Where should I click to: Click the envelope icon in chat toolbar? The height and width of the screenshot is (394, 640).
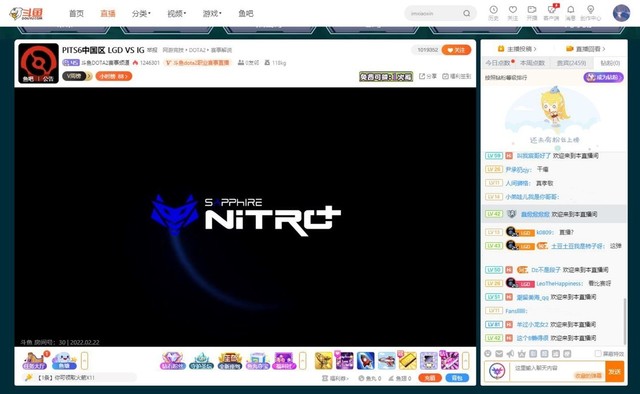[499, 354]
